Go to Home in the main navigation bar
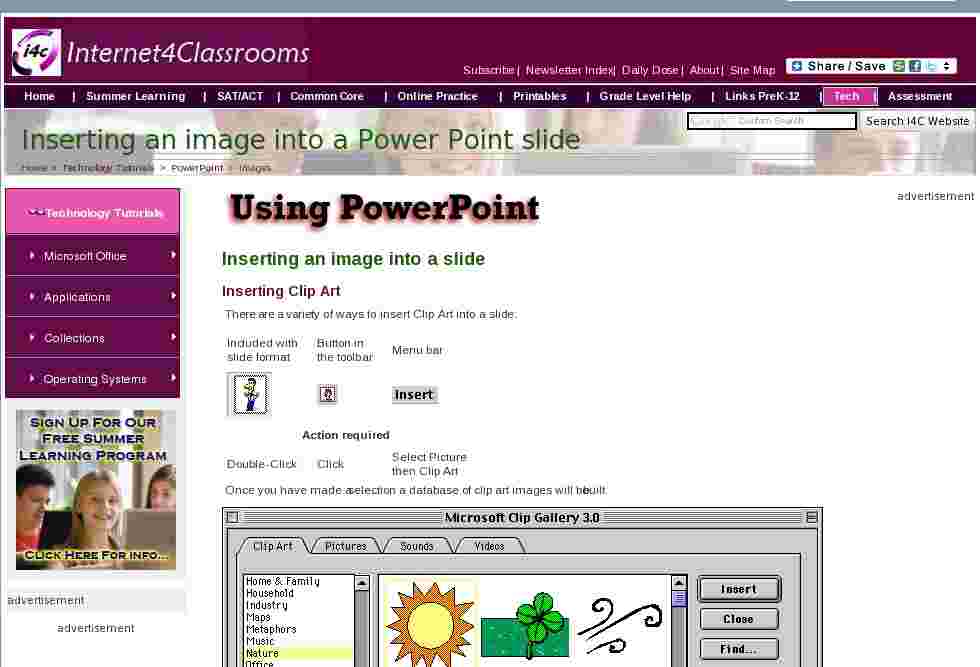 coord(39,96)
